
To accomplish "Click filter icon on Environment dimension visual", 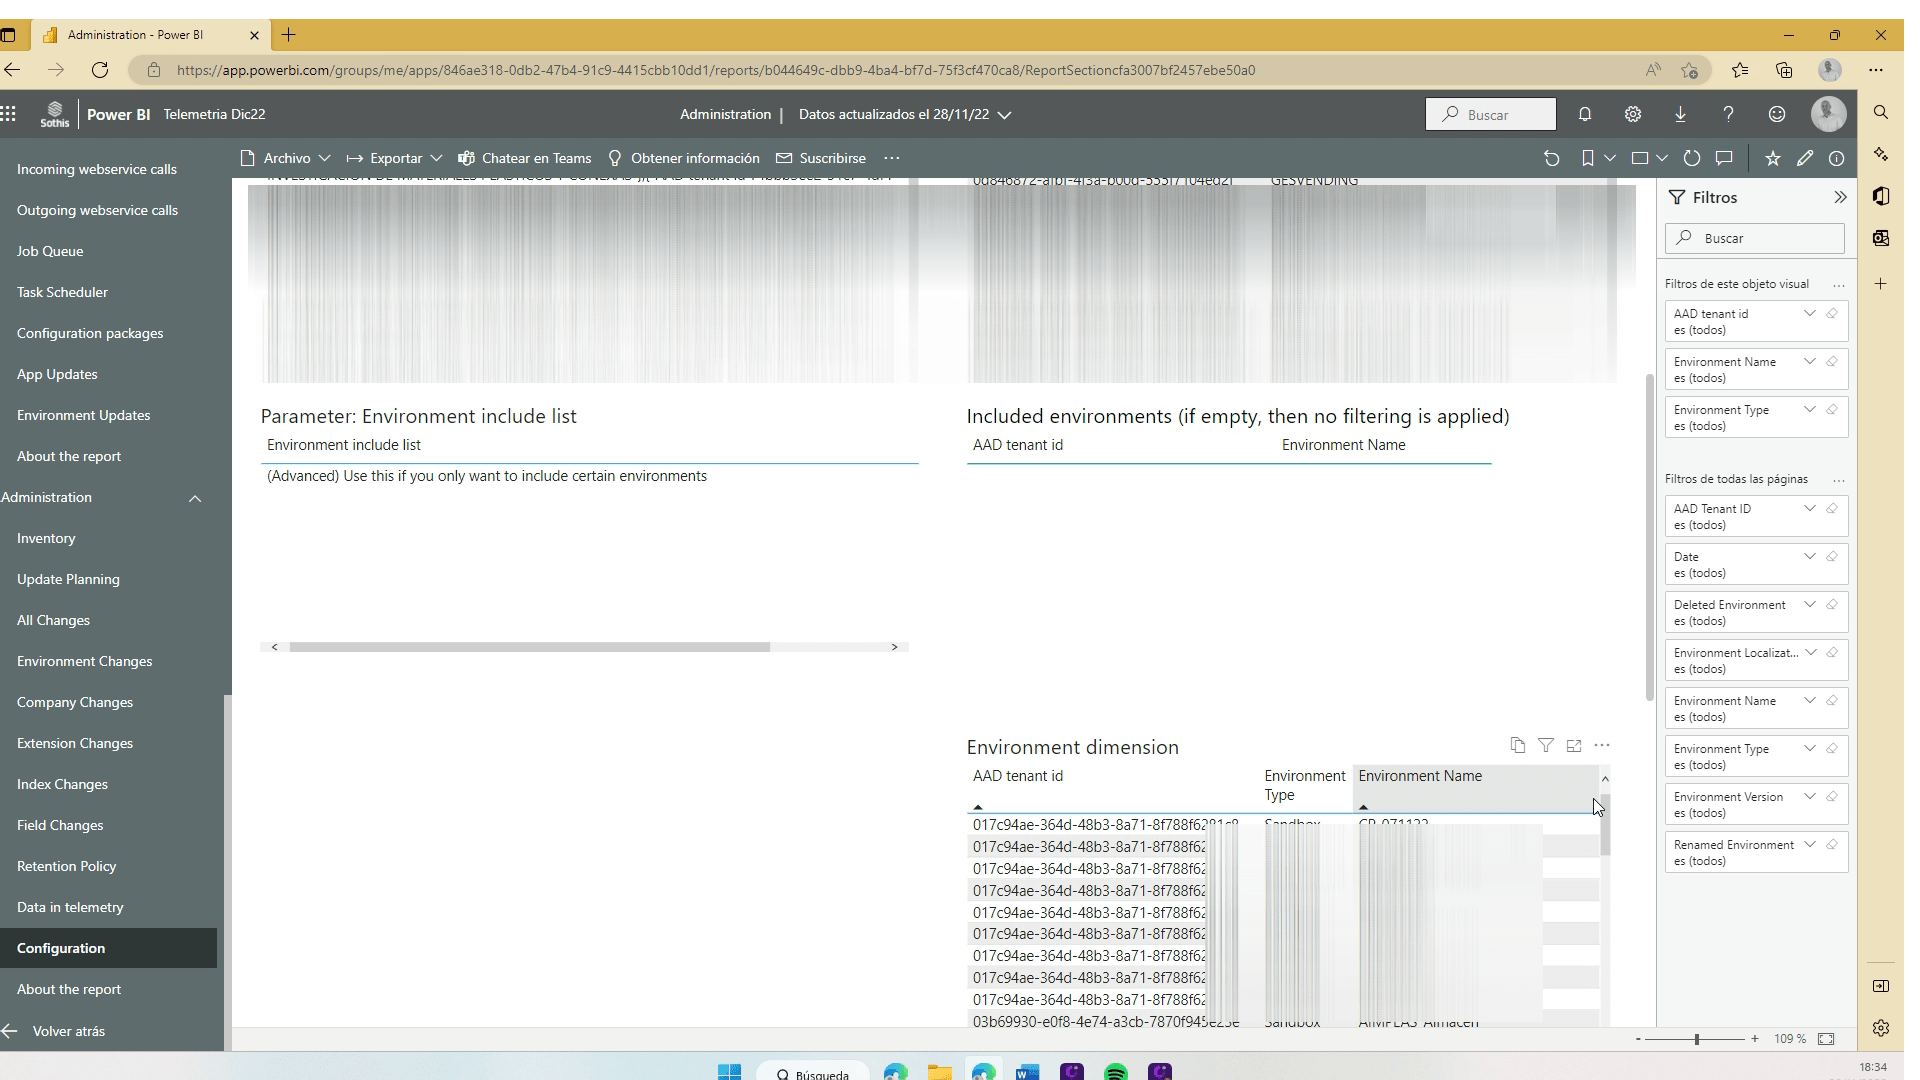I will (1546, 745).
